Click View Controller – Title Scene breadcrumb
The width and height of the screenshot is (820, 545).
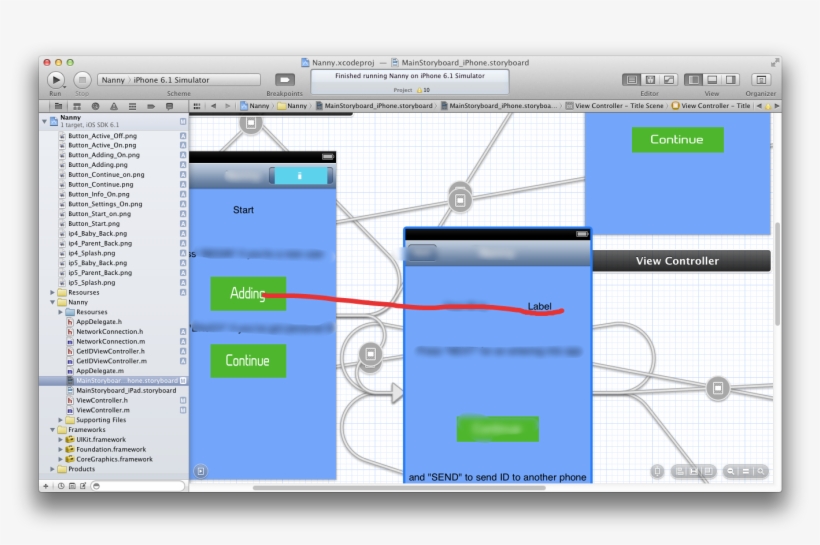(618, 105)
